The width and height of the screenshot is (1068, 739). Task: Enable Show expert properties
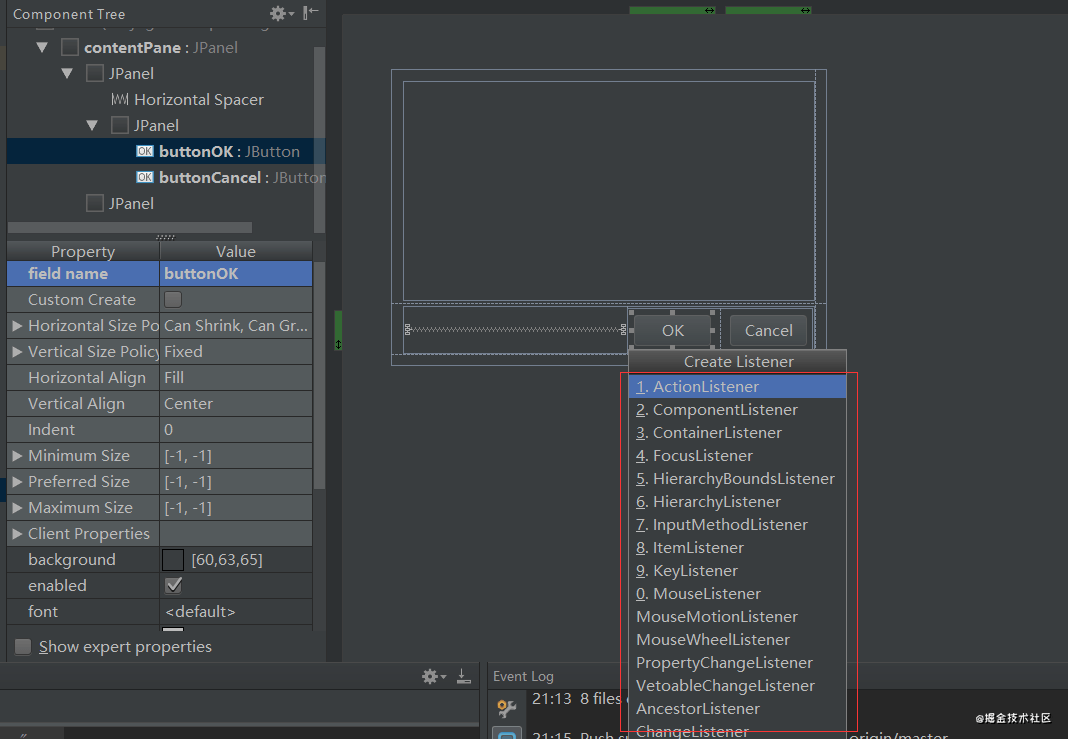(23, 646)
